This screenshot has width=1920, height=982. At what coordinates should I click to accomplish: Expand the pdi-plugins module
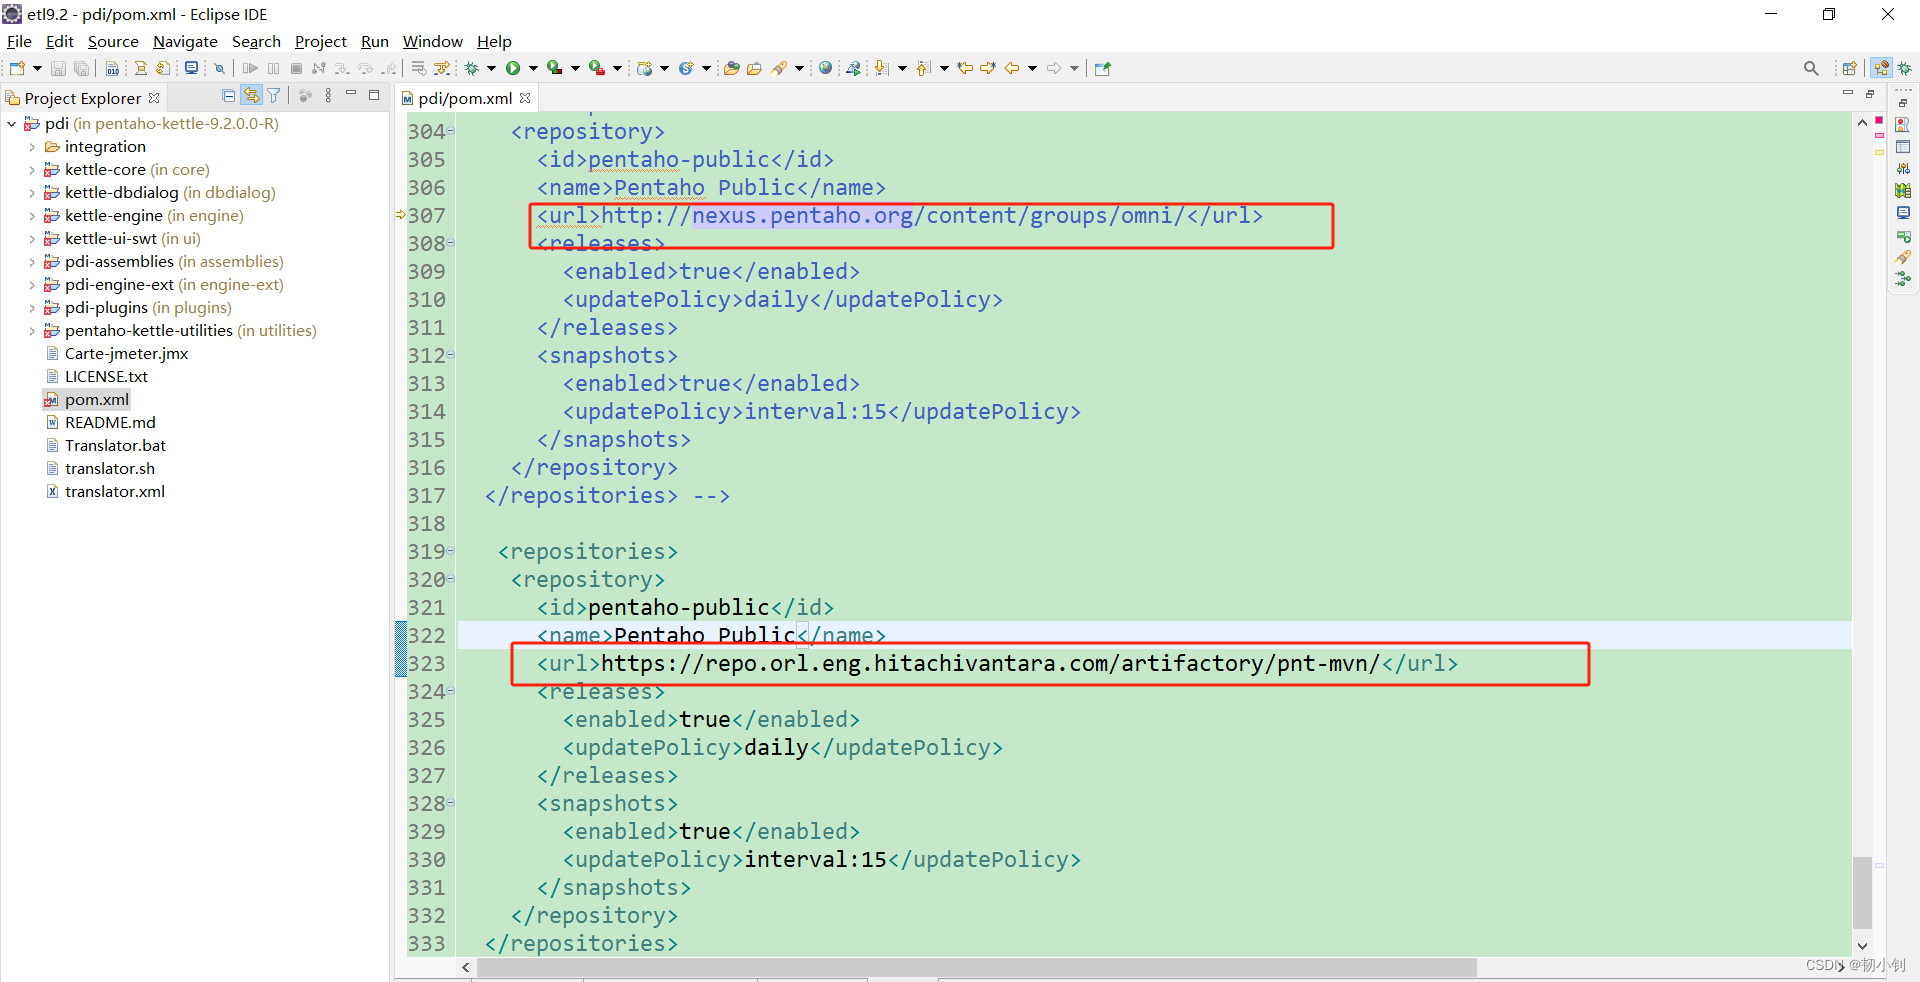32,308
